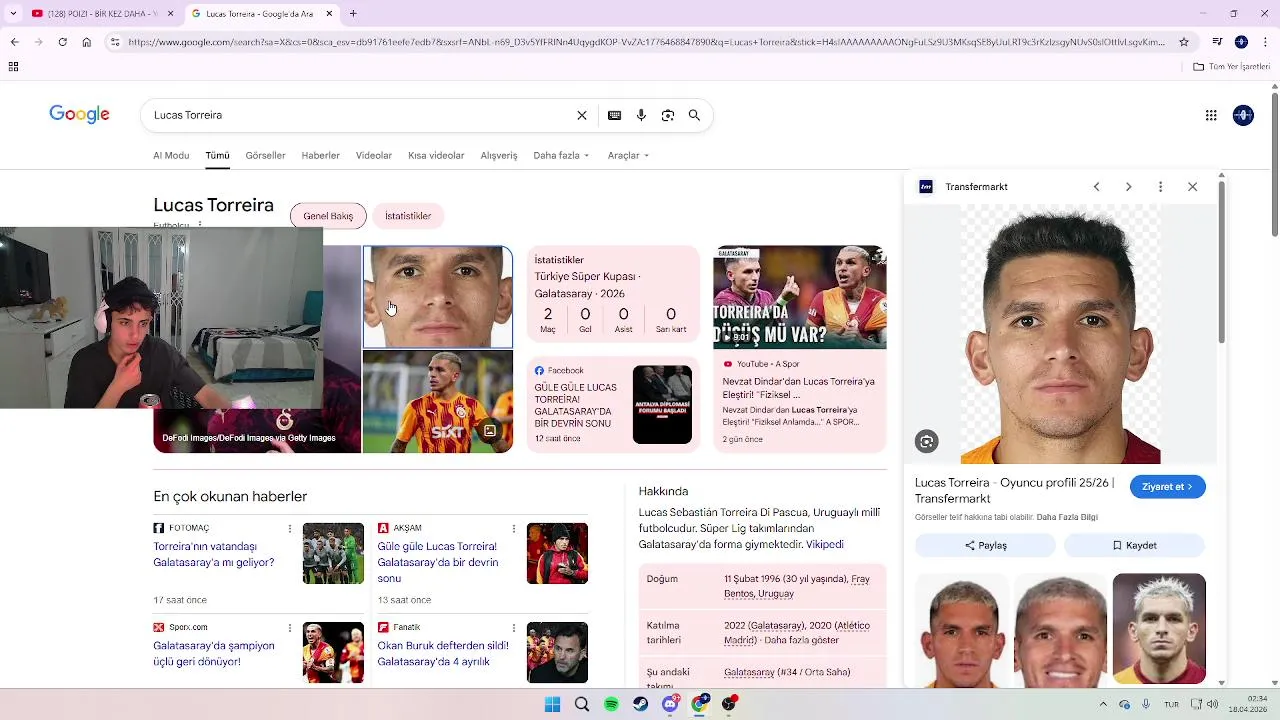Screen dimensions: 1280x720
Task: Open the on-screen keyboard input tool
Action: point(615,115)
